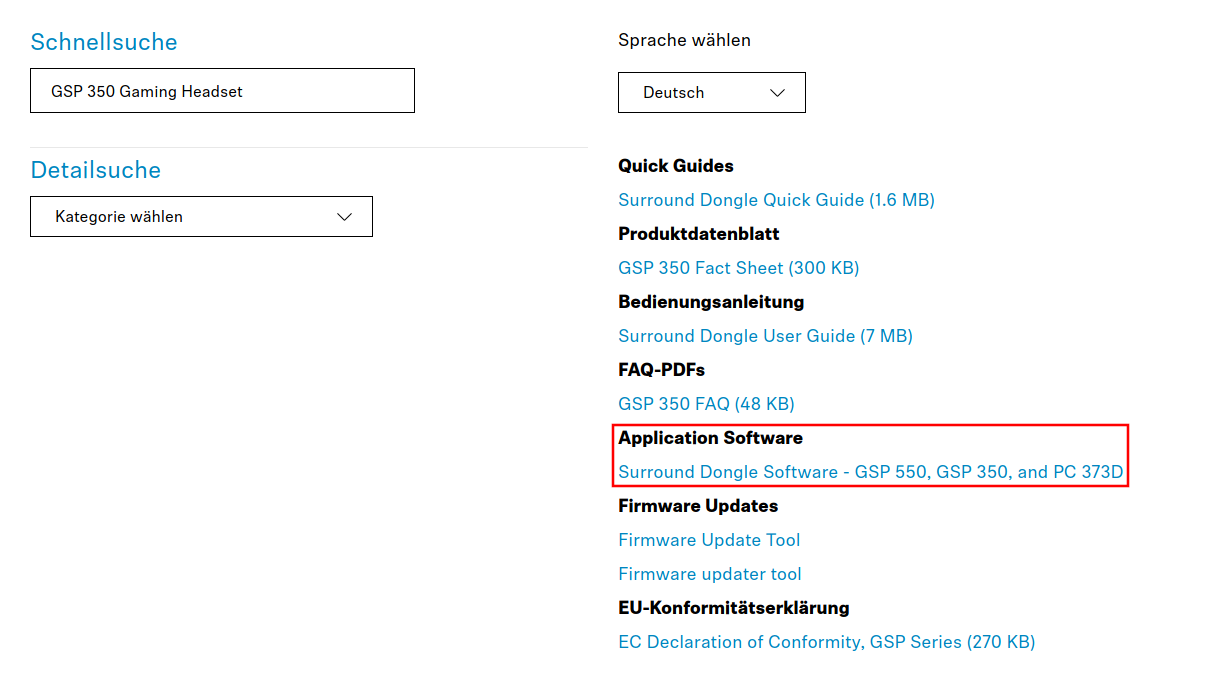Open the GSP 350 FAQ PDF
This screenshot has width=1206, height=685.
click(x=706, y=404)
